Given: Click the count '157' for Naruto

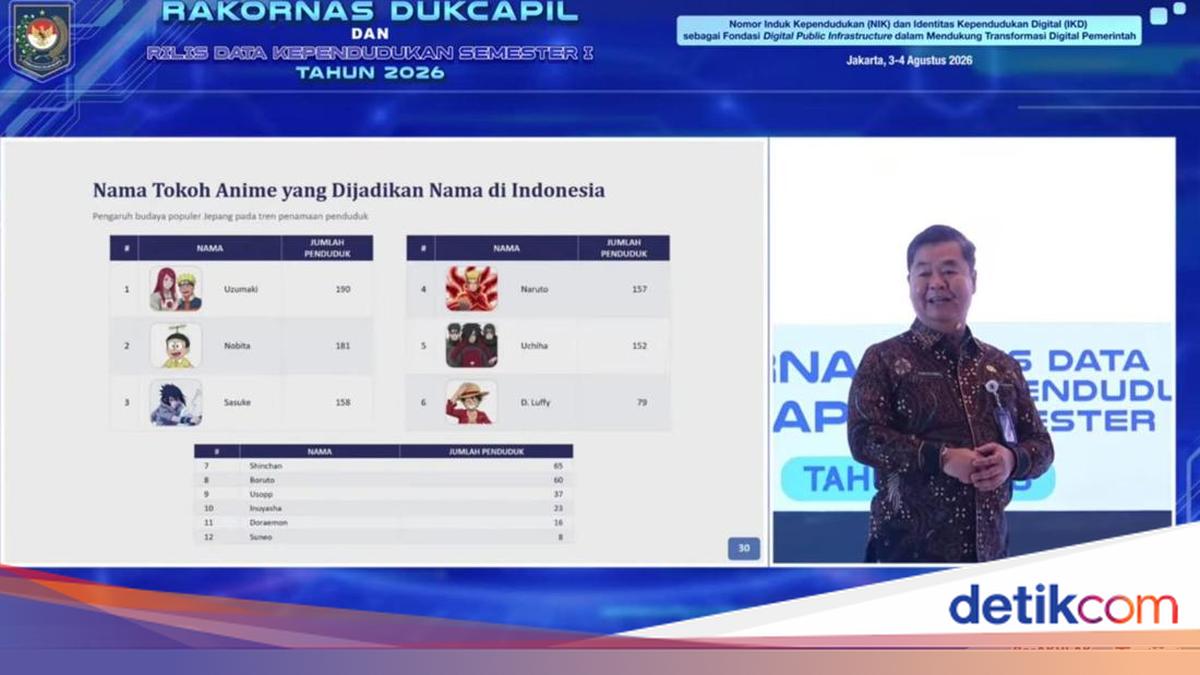Looking at the screenshot, I should point(639,290).
